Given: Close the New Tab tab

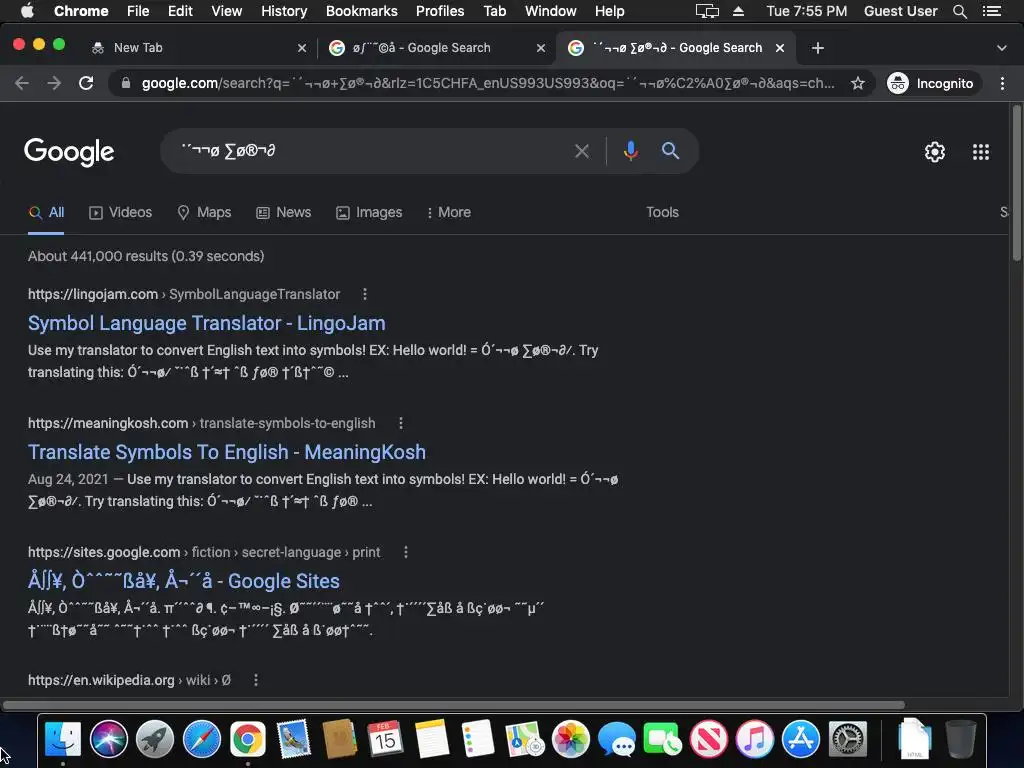Looking at the screenshot, I should tap(302, 48).
